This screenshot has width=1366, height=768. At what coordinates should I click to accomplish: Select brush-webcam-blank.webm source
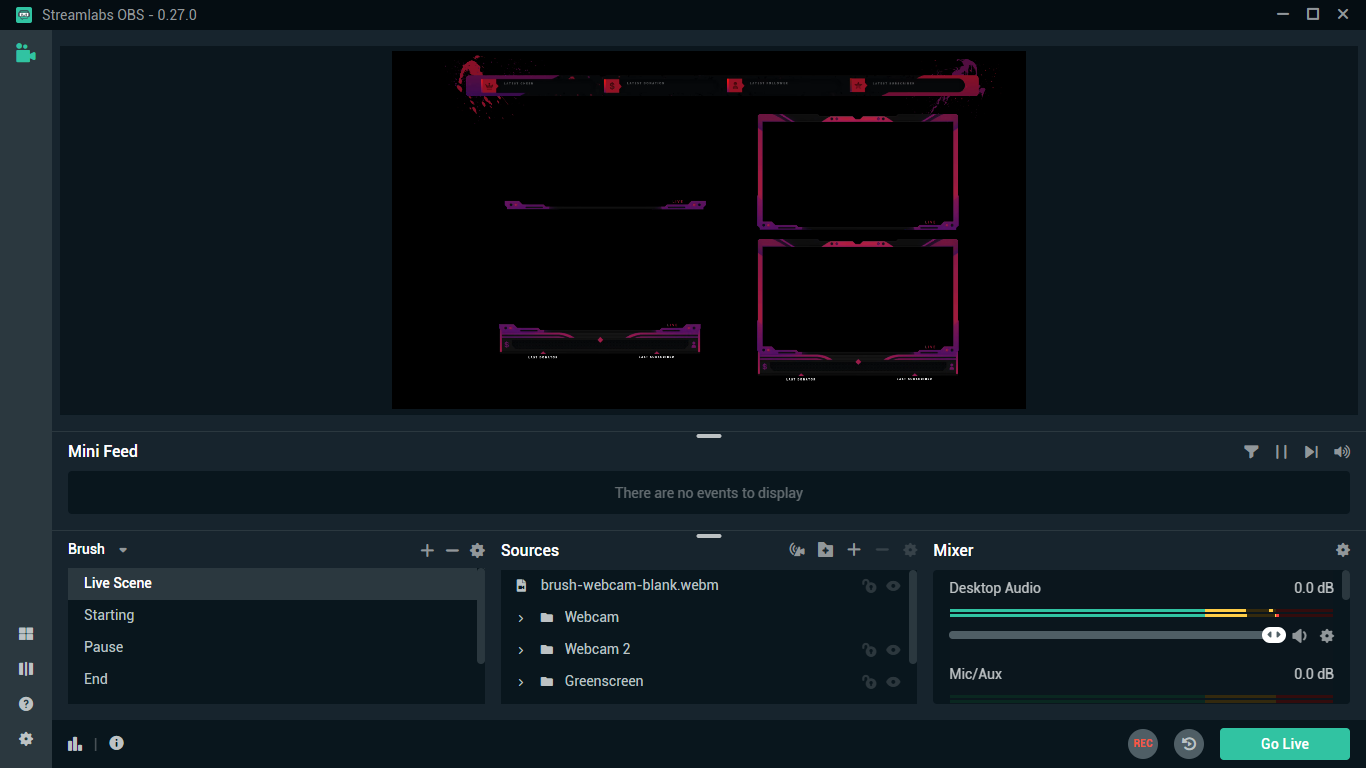click(x=705, y=585)
